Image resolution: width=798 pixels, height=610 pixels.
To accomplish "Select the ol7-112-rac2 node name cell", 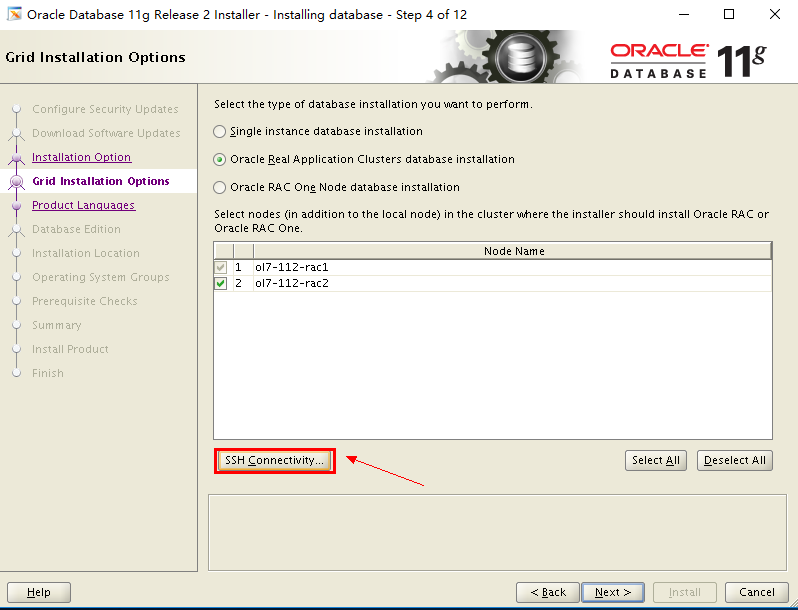I will (512, 283).
